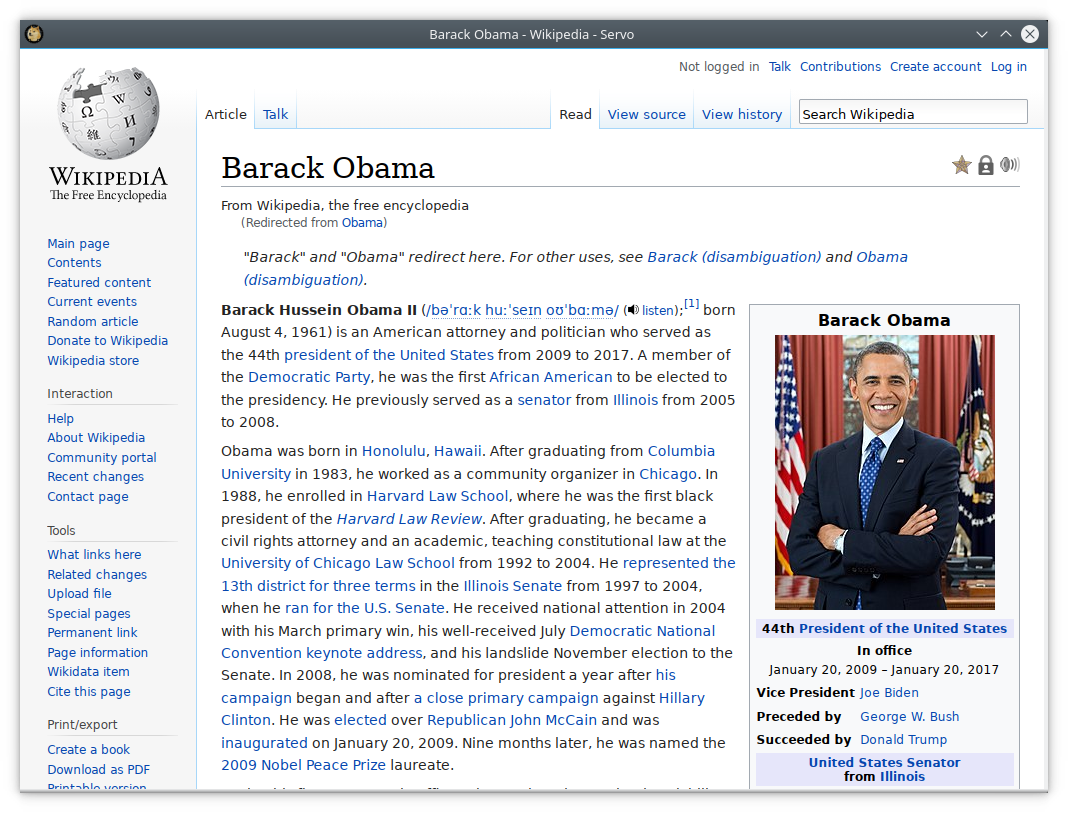The image size is (1068, 813).
Task: Click the featured article star icon
Action: (961, 165)
